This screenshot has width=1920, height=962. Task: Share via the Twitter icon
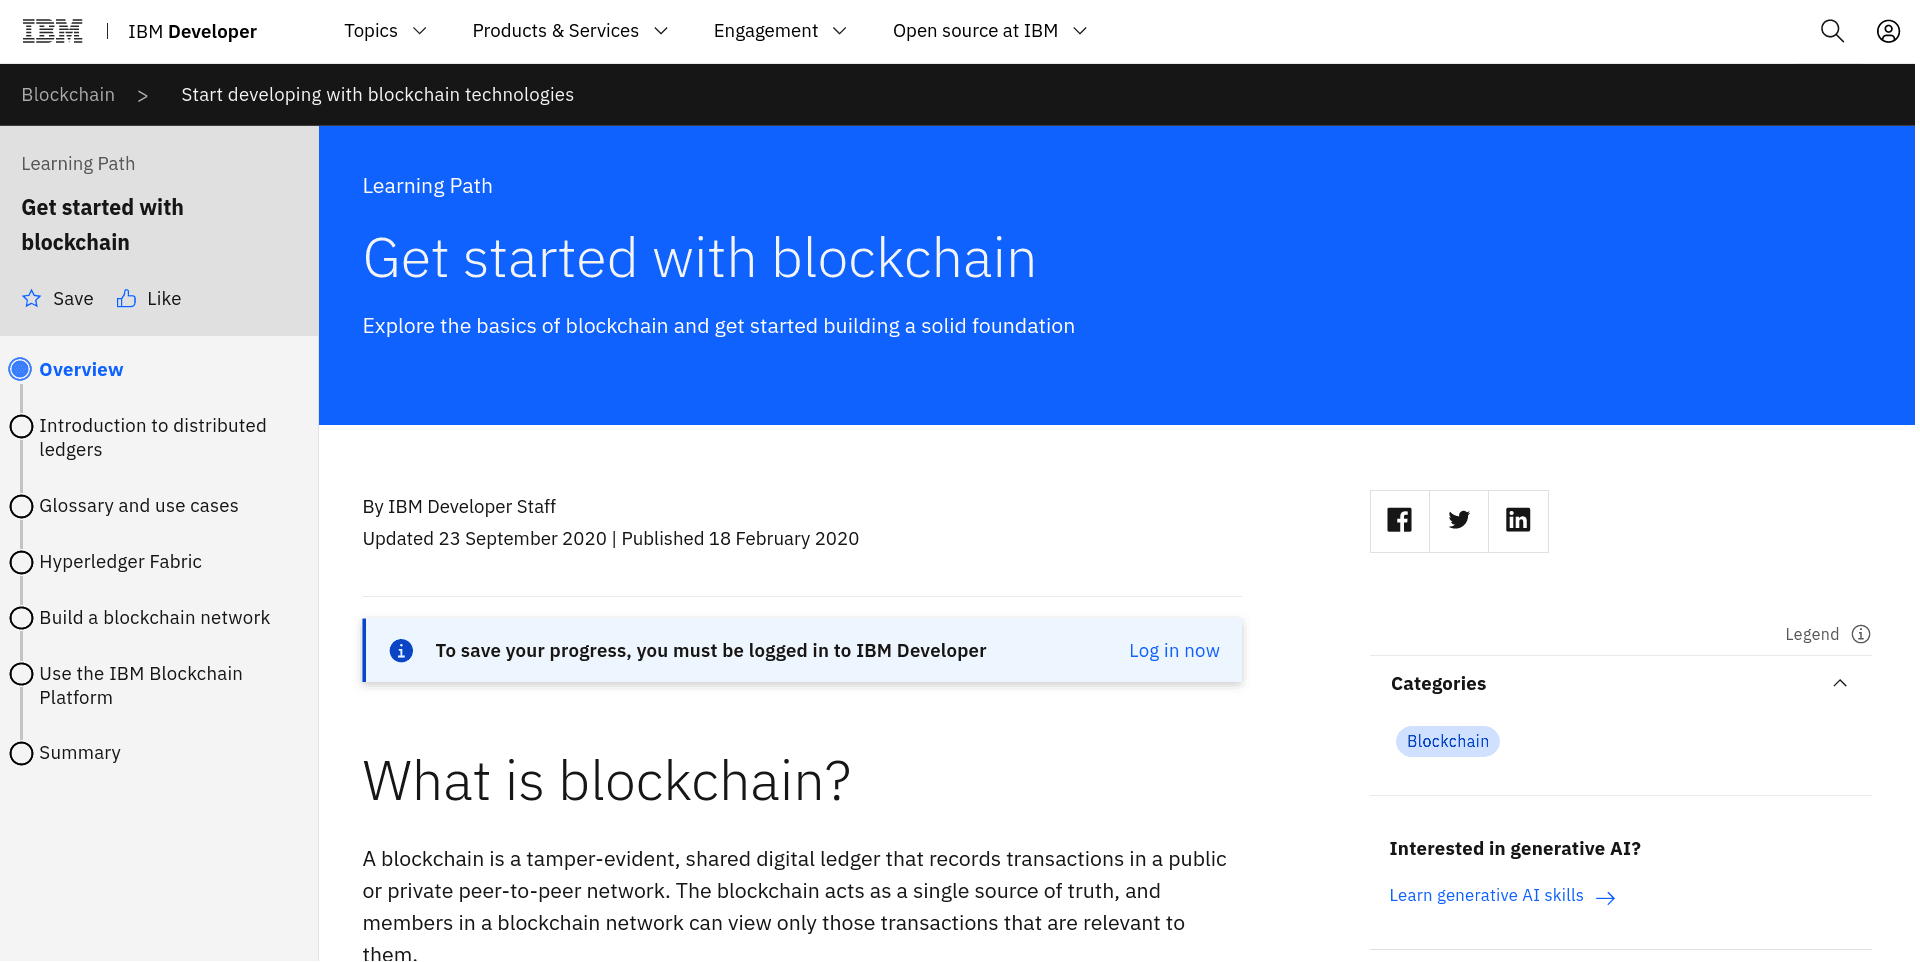[1459, 520]
